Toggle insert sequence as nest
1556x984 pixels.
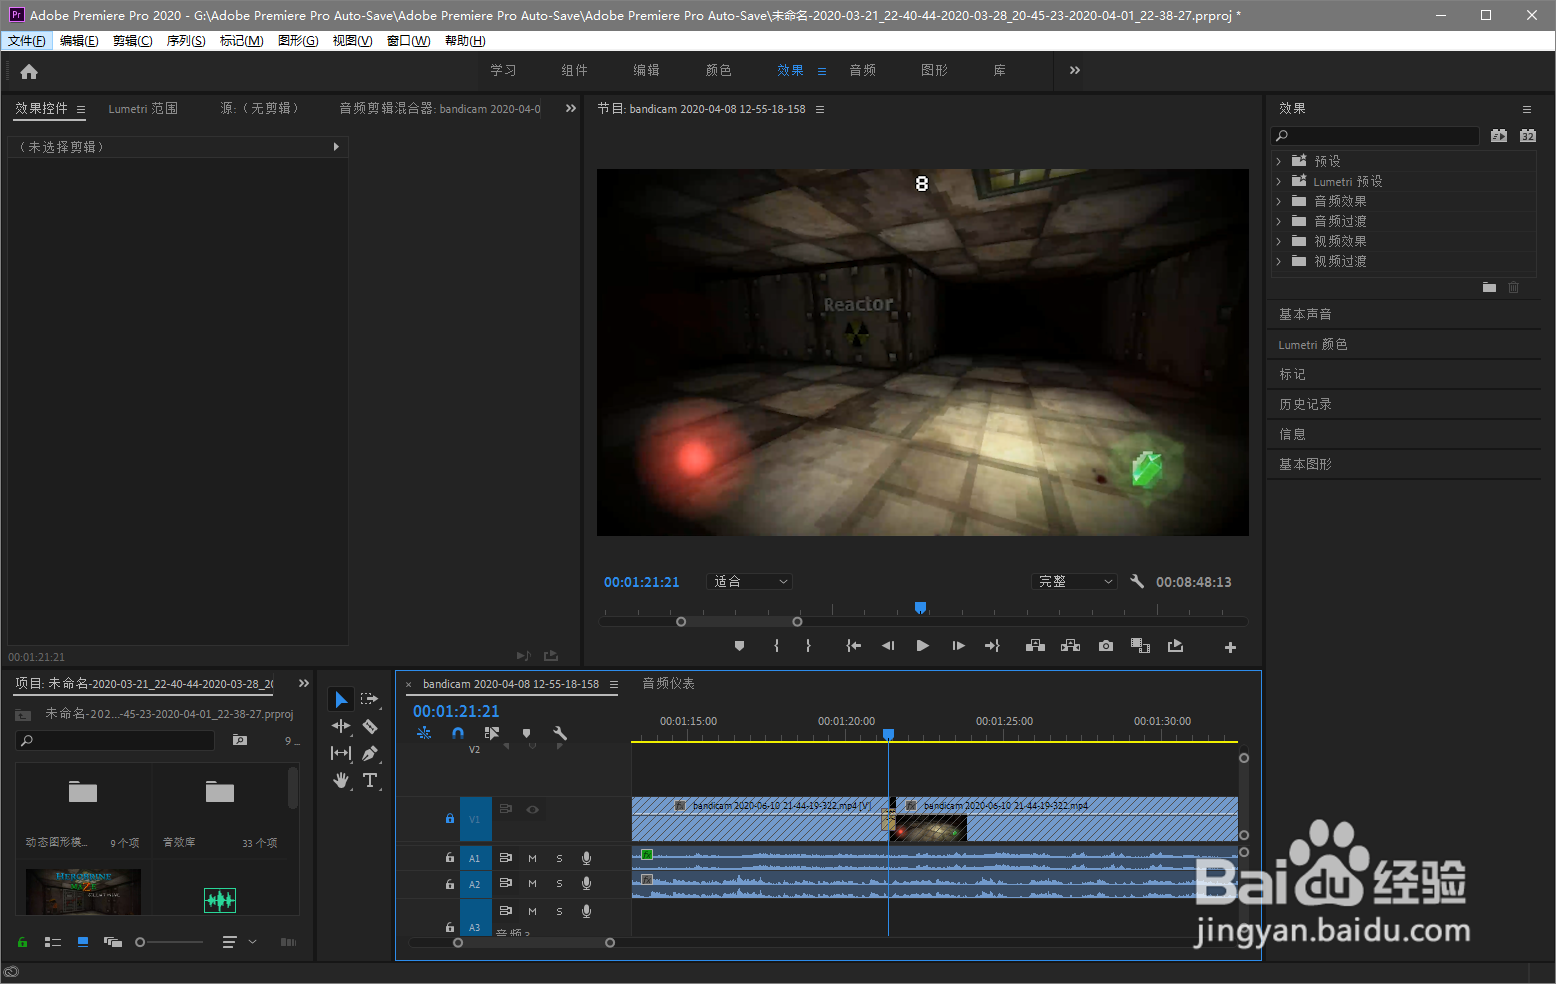424,733
